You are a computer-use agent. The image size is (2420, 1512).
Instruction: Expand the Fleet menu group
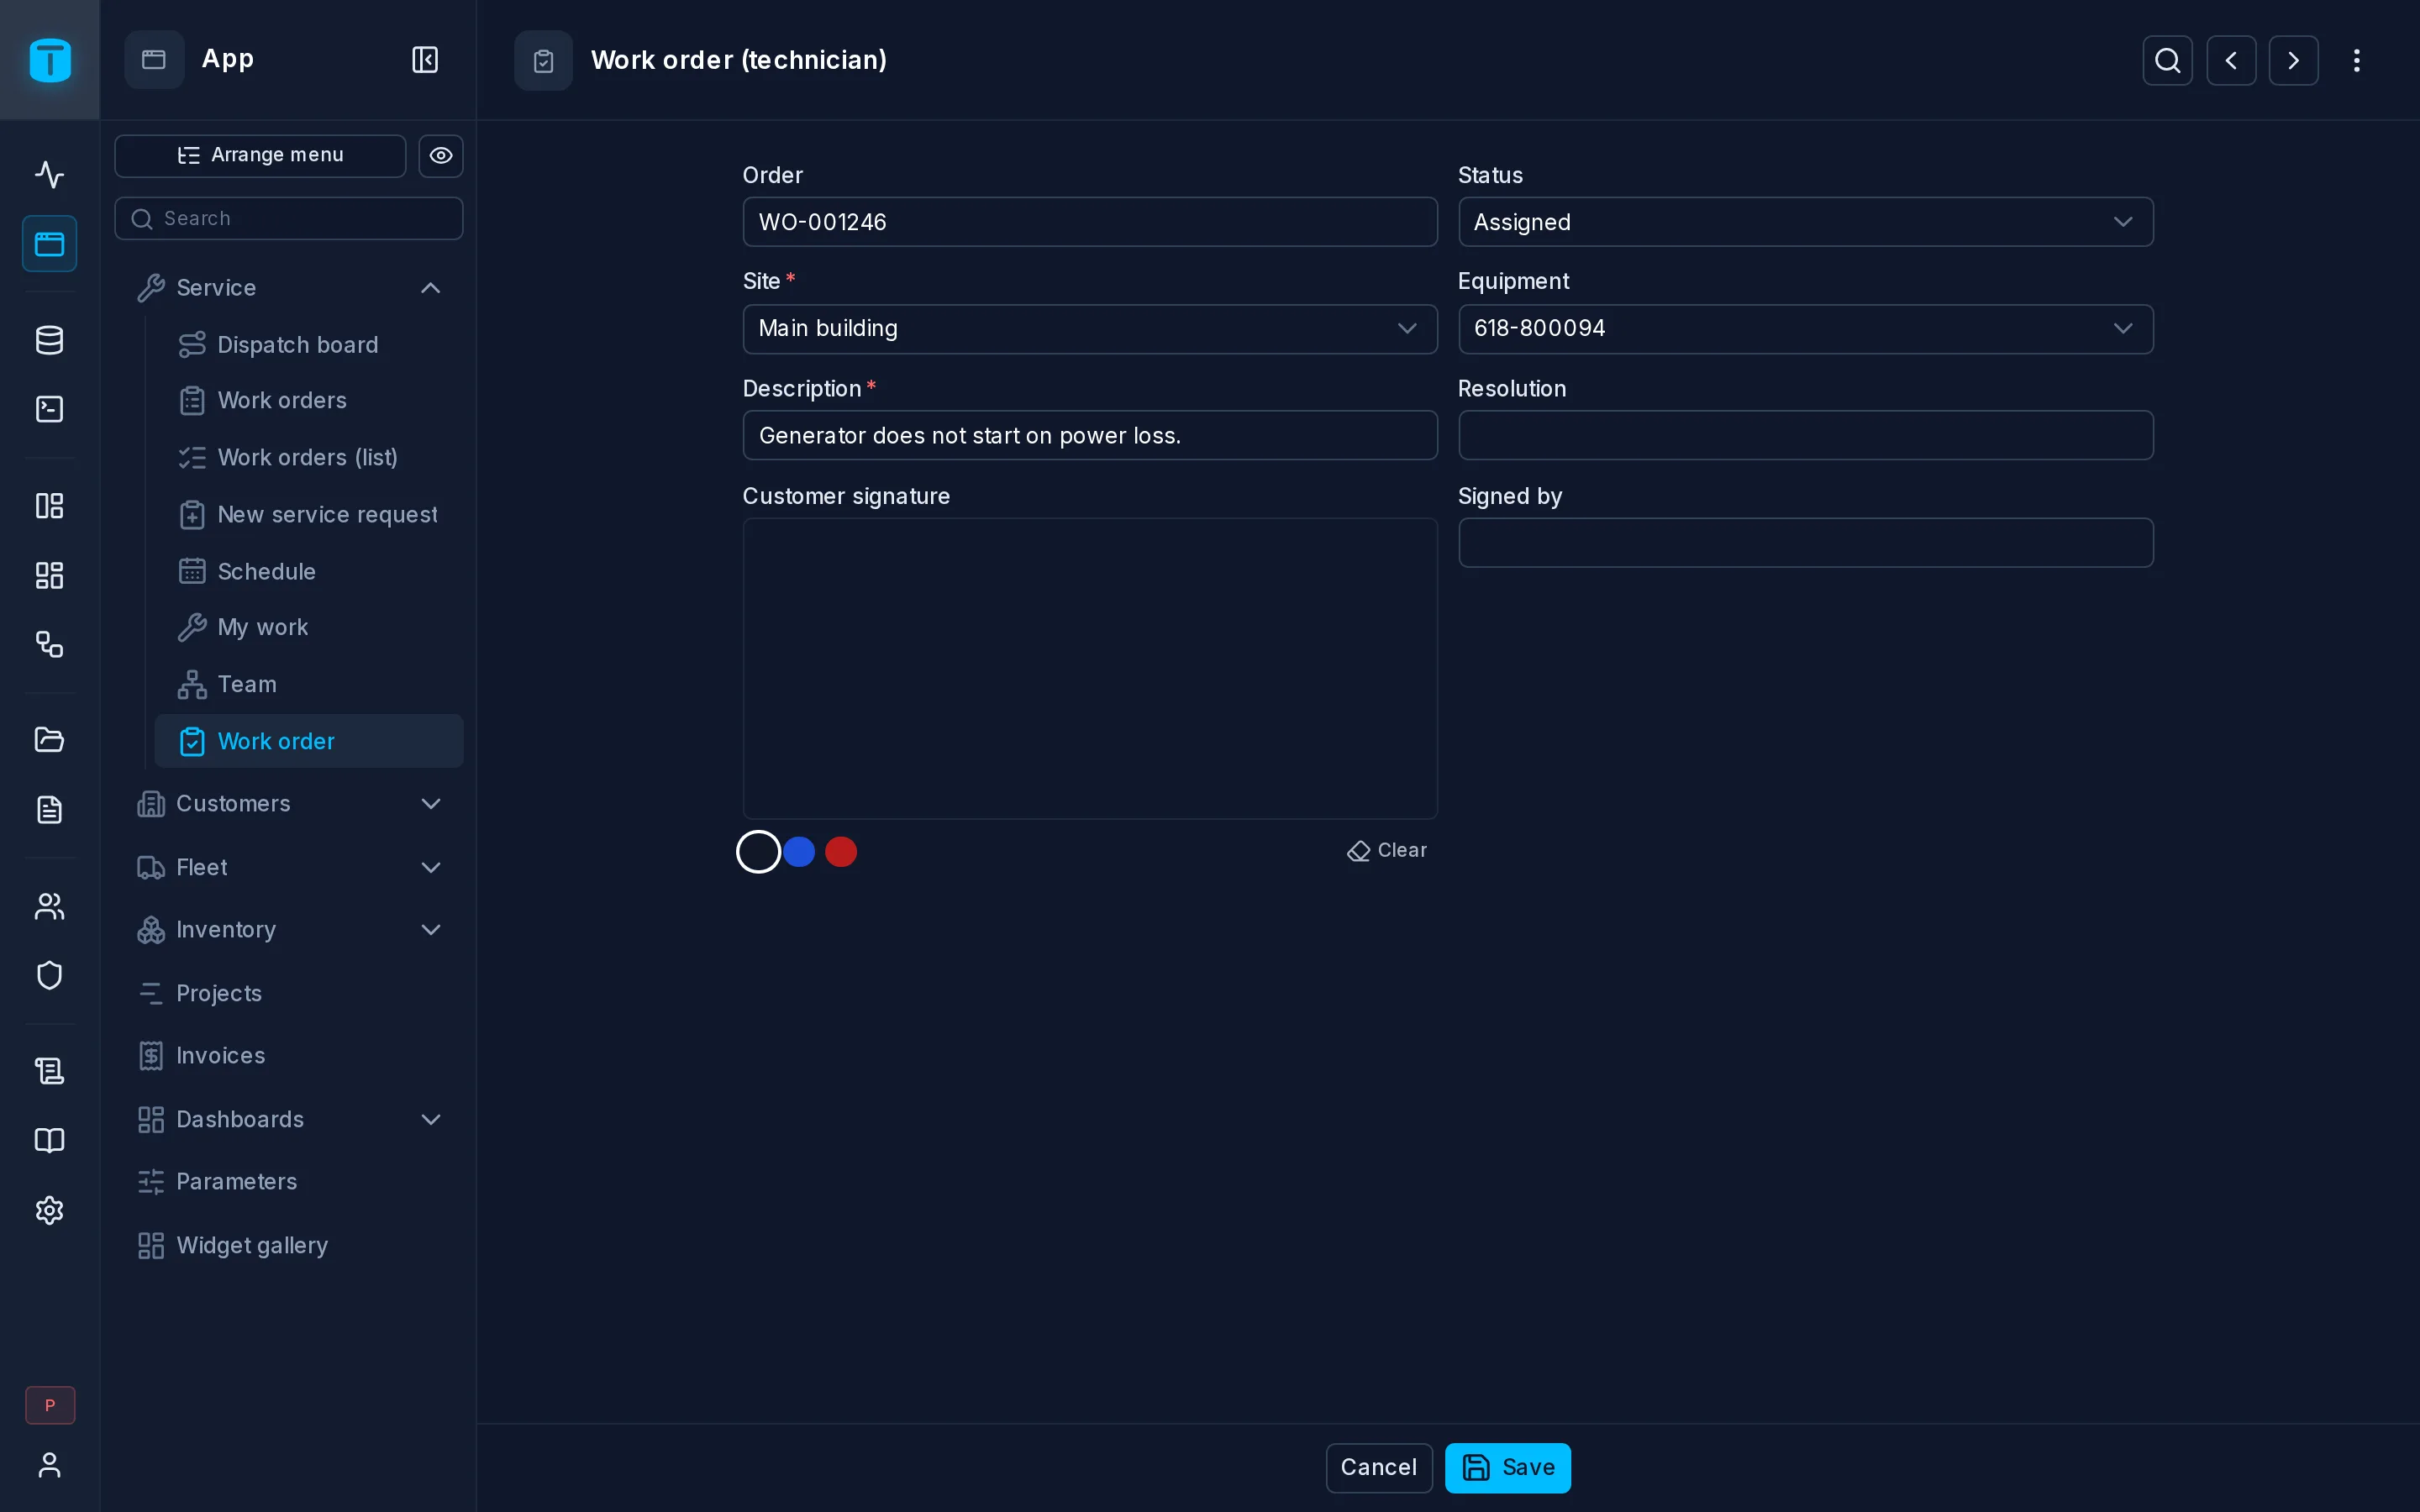click(289, 867)
